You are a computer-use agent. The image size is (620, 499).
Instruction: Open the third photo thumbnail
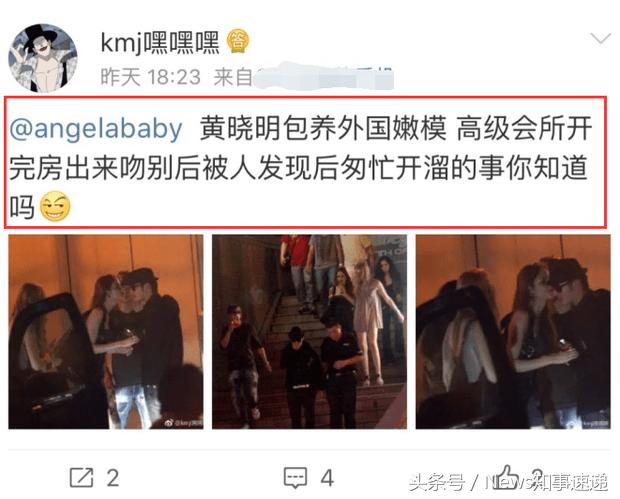[x=513, y=332]
